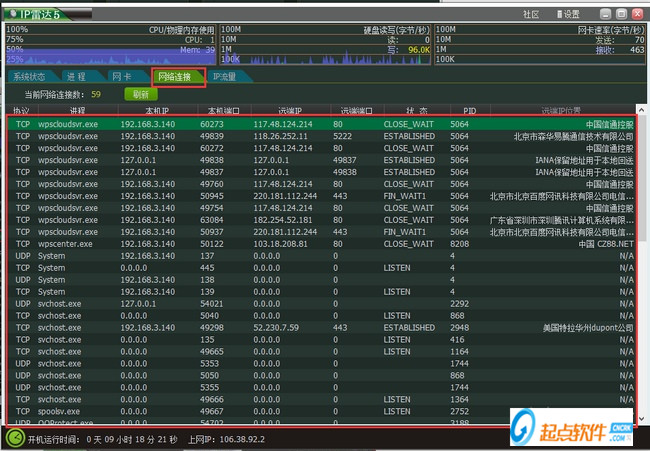Click the 硬盘读写 disk activity graph

click(325, 44)
